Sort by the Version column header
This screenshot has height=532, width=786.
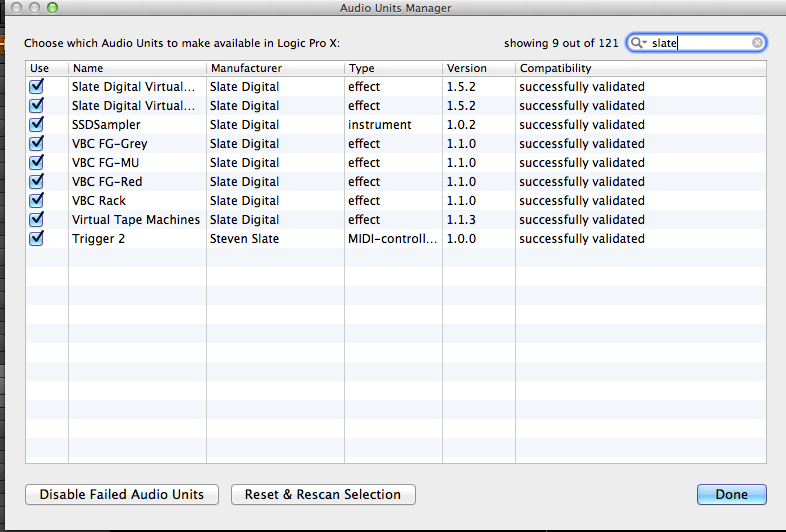pyautogui.click(x=479, y=68)
